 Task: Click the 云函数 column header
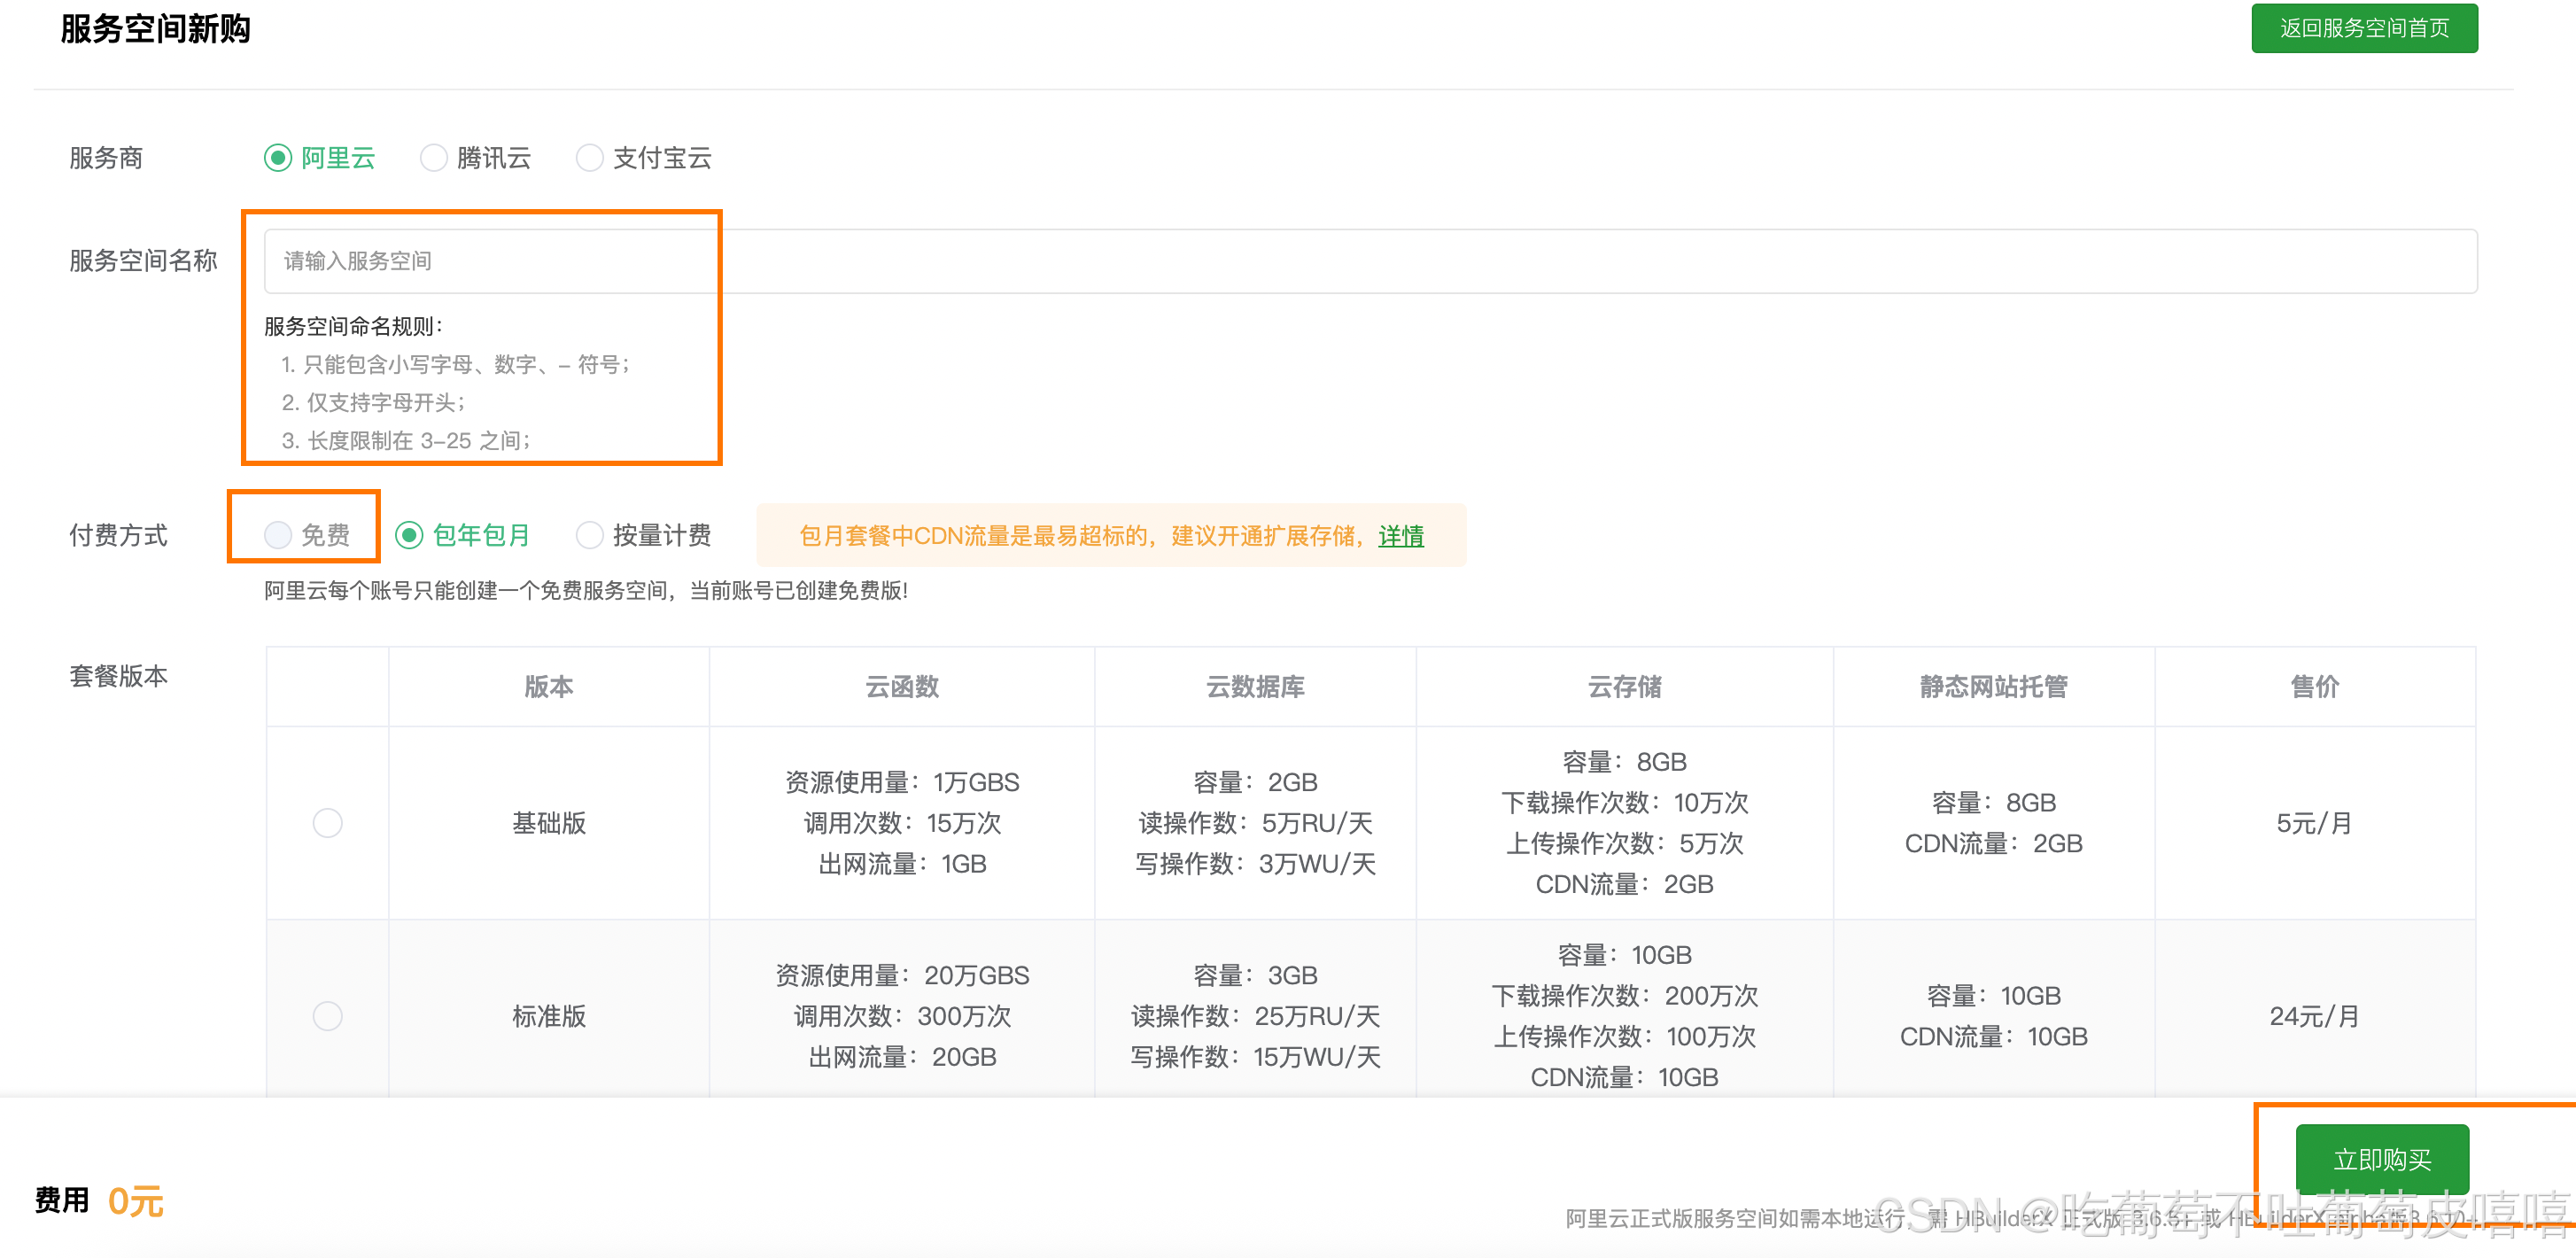[901, 686]
